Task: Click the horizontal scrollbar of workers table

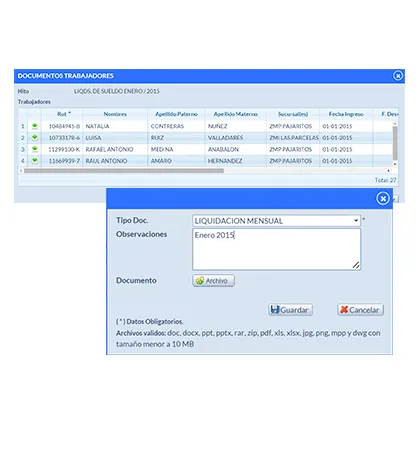Action: (x=124, y=171)
